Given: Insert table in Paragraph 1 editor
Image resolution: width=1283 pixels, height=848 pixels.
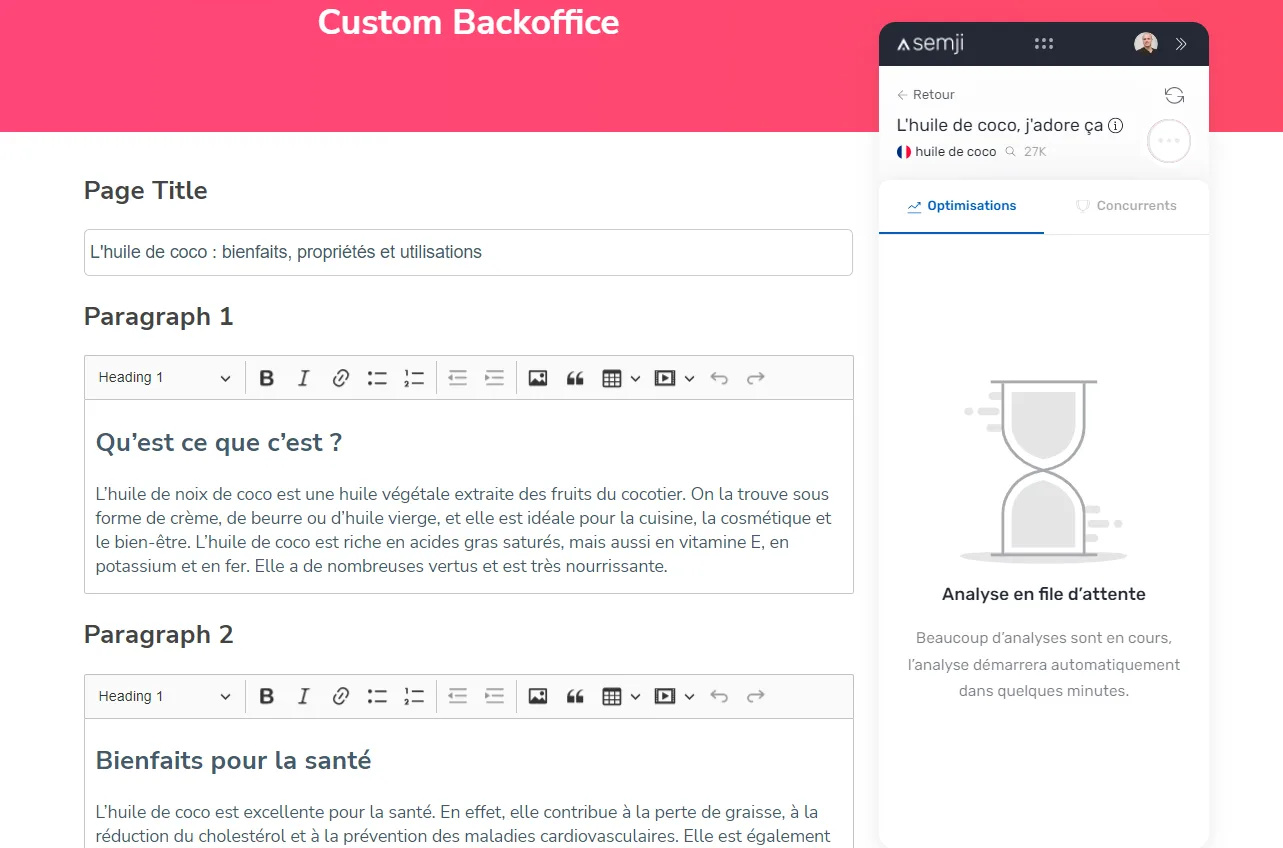Looking at the screenshot, I should pyautogui.click(x=612, y=378).
